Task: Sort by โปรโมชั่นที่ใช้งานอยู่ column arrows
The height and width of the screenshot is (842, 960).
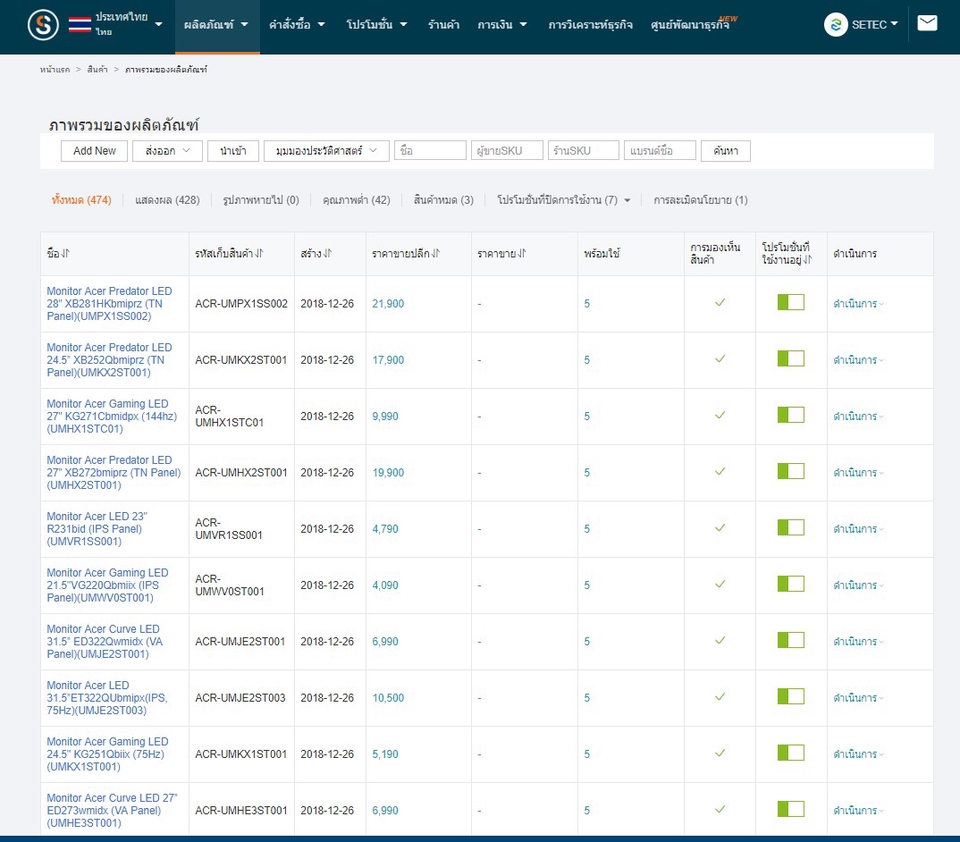Action: point(808,260)
